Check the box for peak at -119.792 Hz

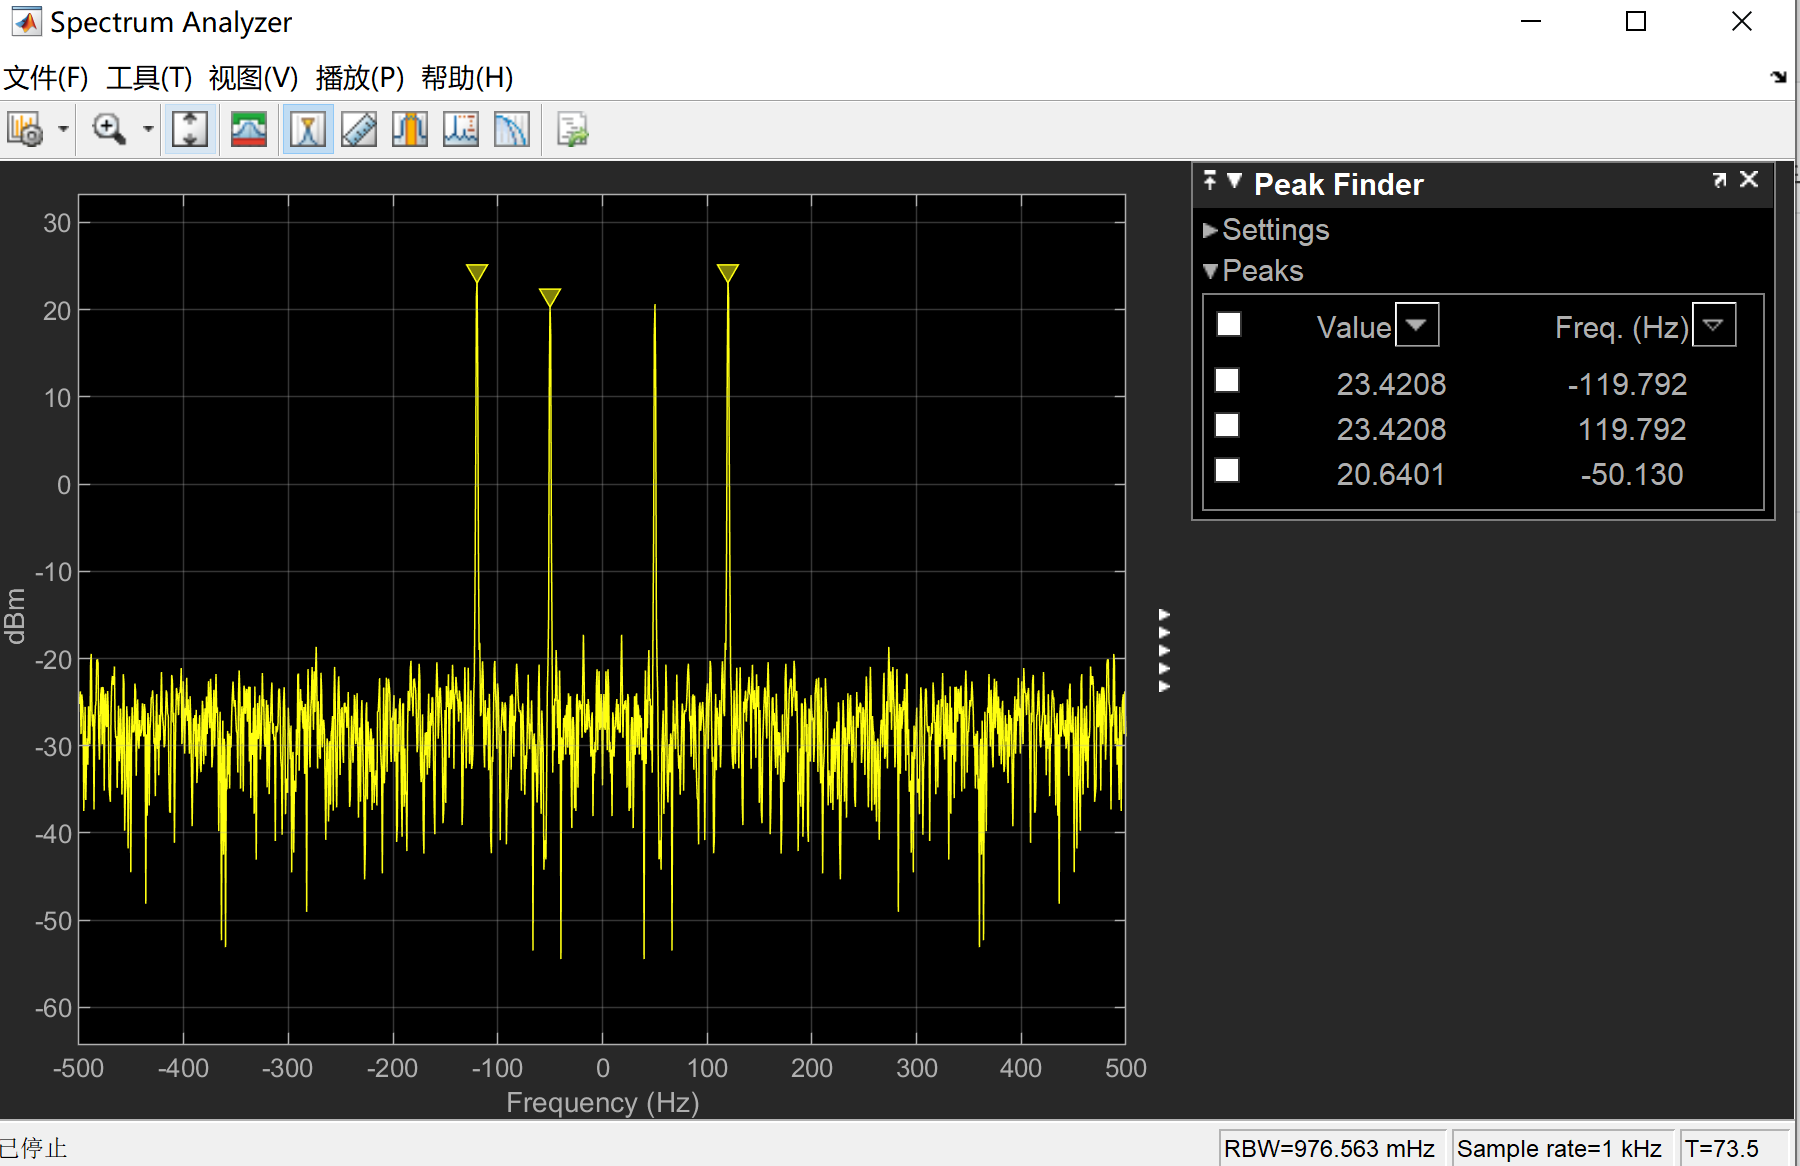click(x=1227, y=381)
